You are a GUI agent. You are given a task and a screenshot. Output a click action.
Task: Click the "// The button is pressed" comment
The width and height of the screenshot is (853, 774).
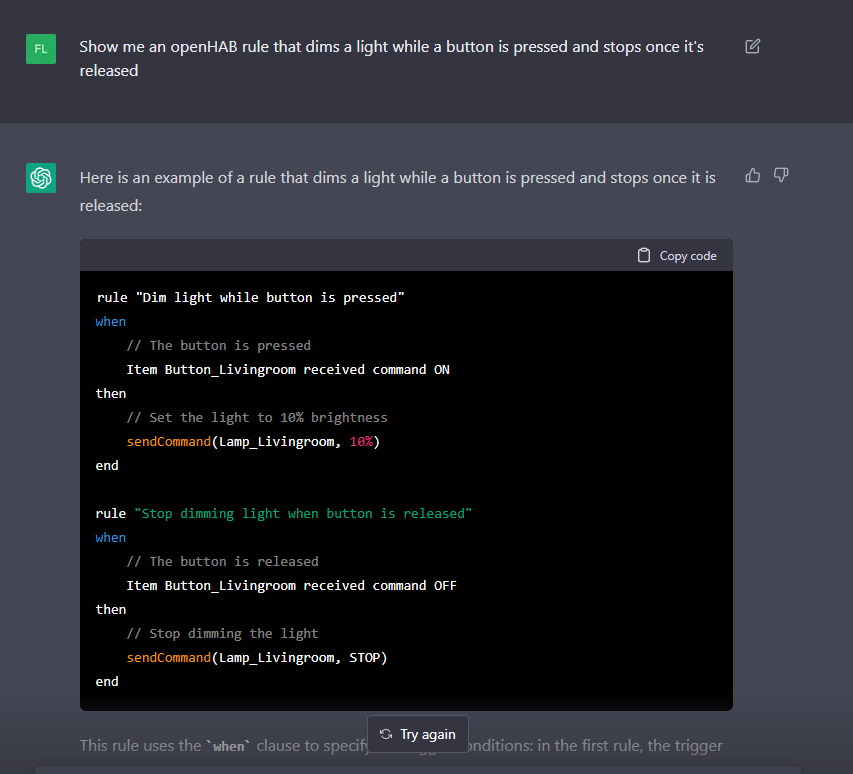tap(218, 345)
